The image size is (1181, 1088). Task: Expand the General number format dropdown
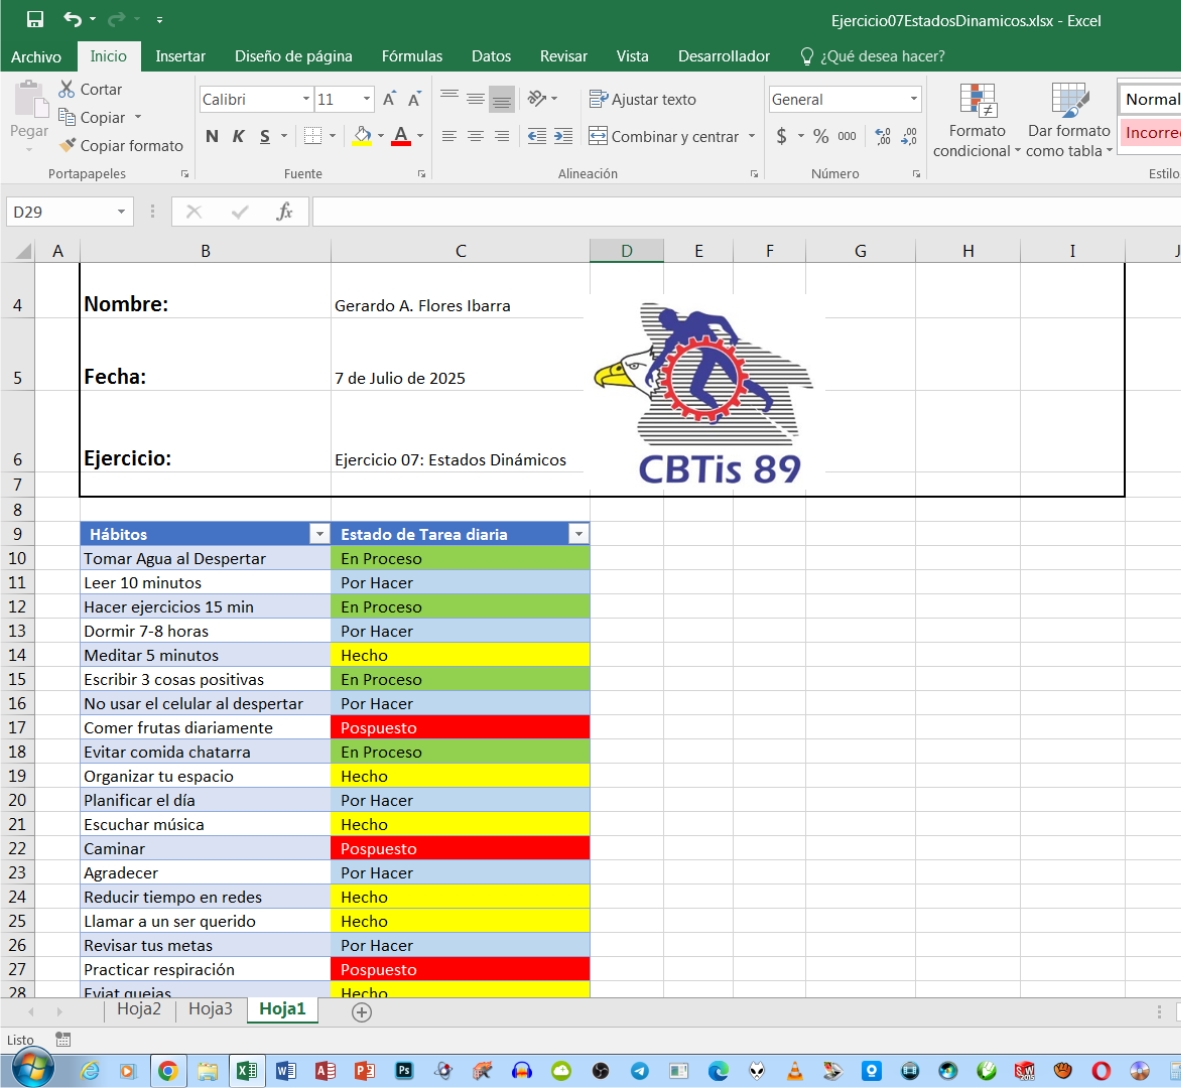pyautogui.click(x=913, y=99)
